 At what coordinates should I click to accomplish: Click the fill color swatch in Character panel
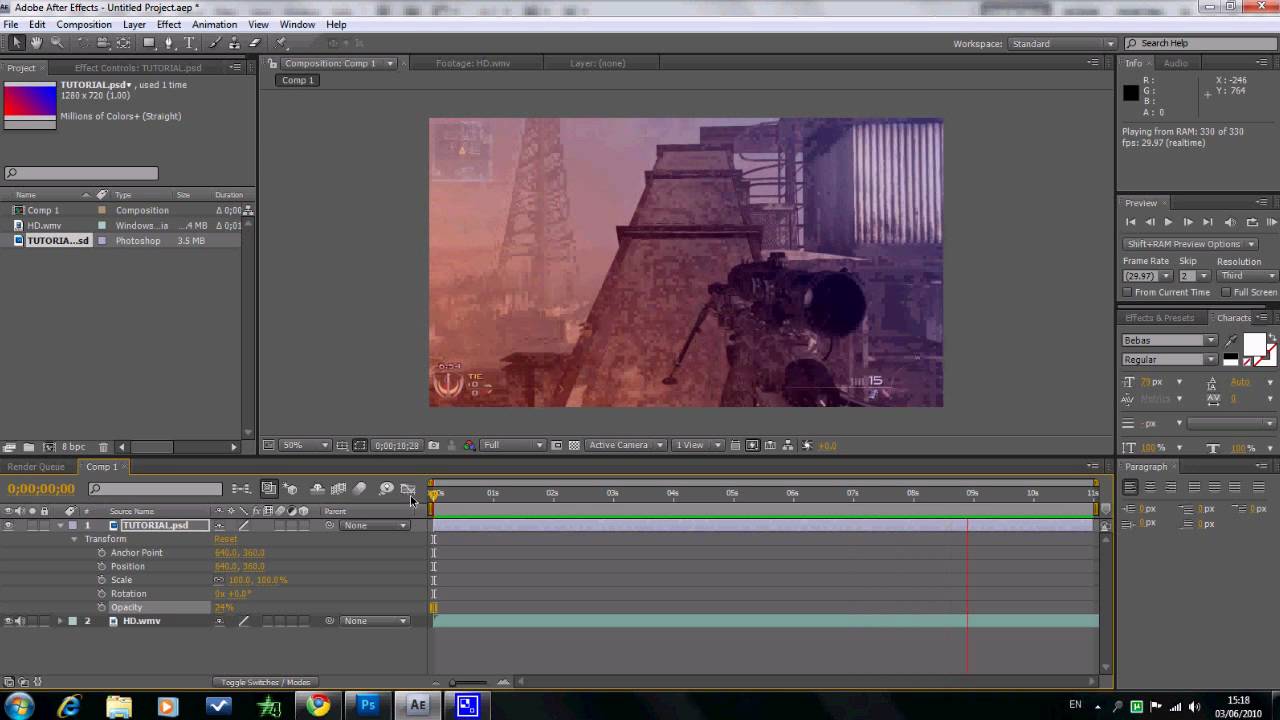(x=1254, y=344)
